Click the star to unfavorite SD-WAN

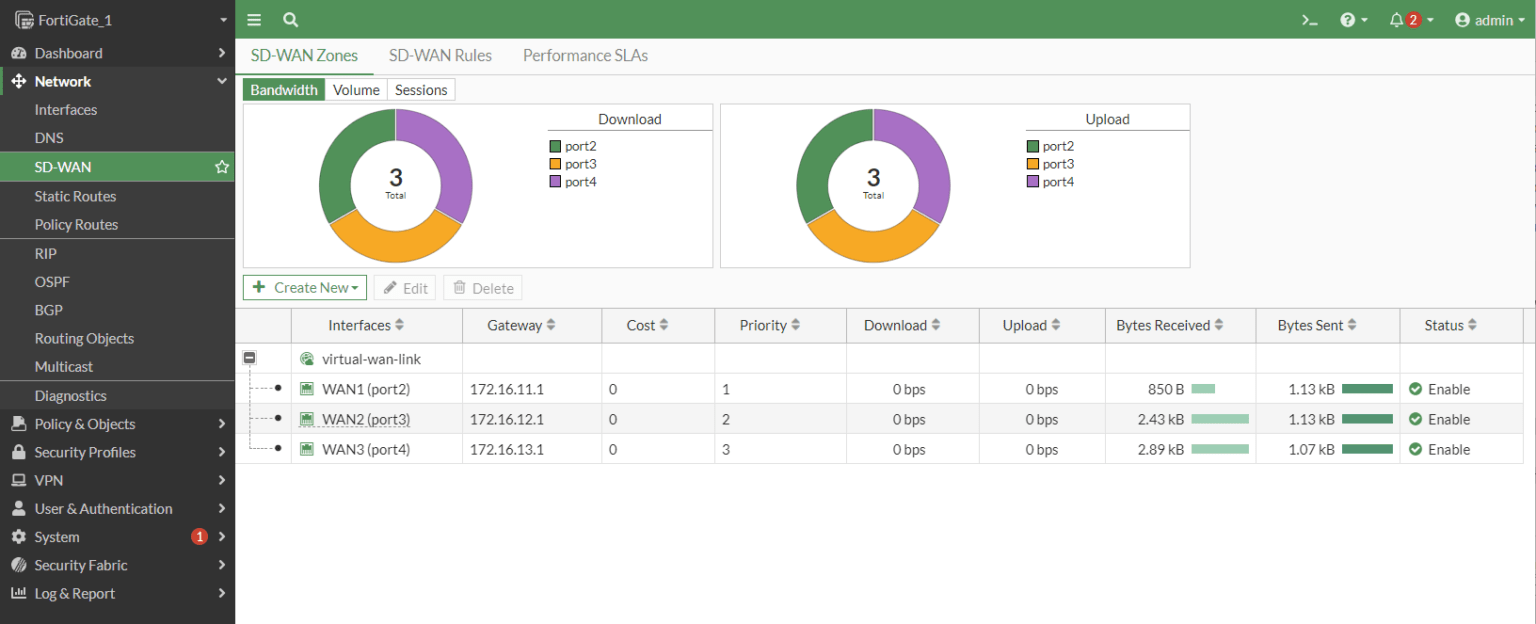(221, 166)
